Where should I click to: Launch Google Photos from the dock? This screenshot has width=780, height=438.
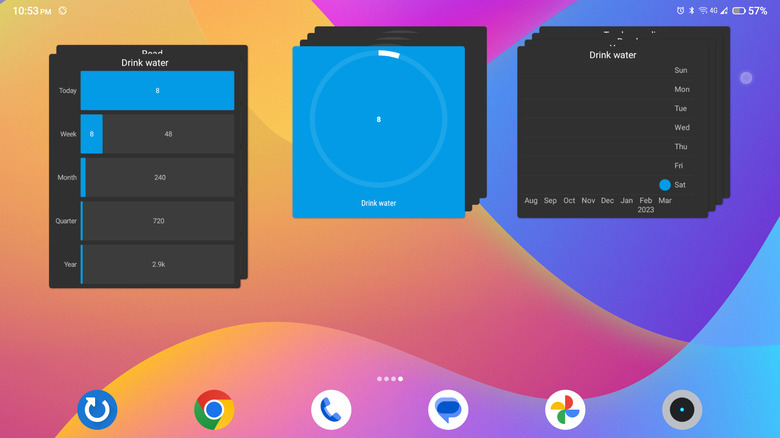[x=565, y=410]
